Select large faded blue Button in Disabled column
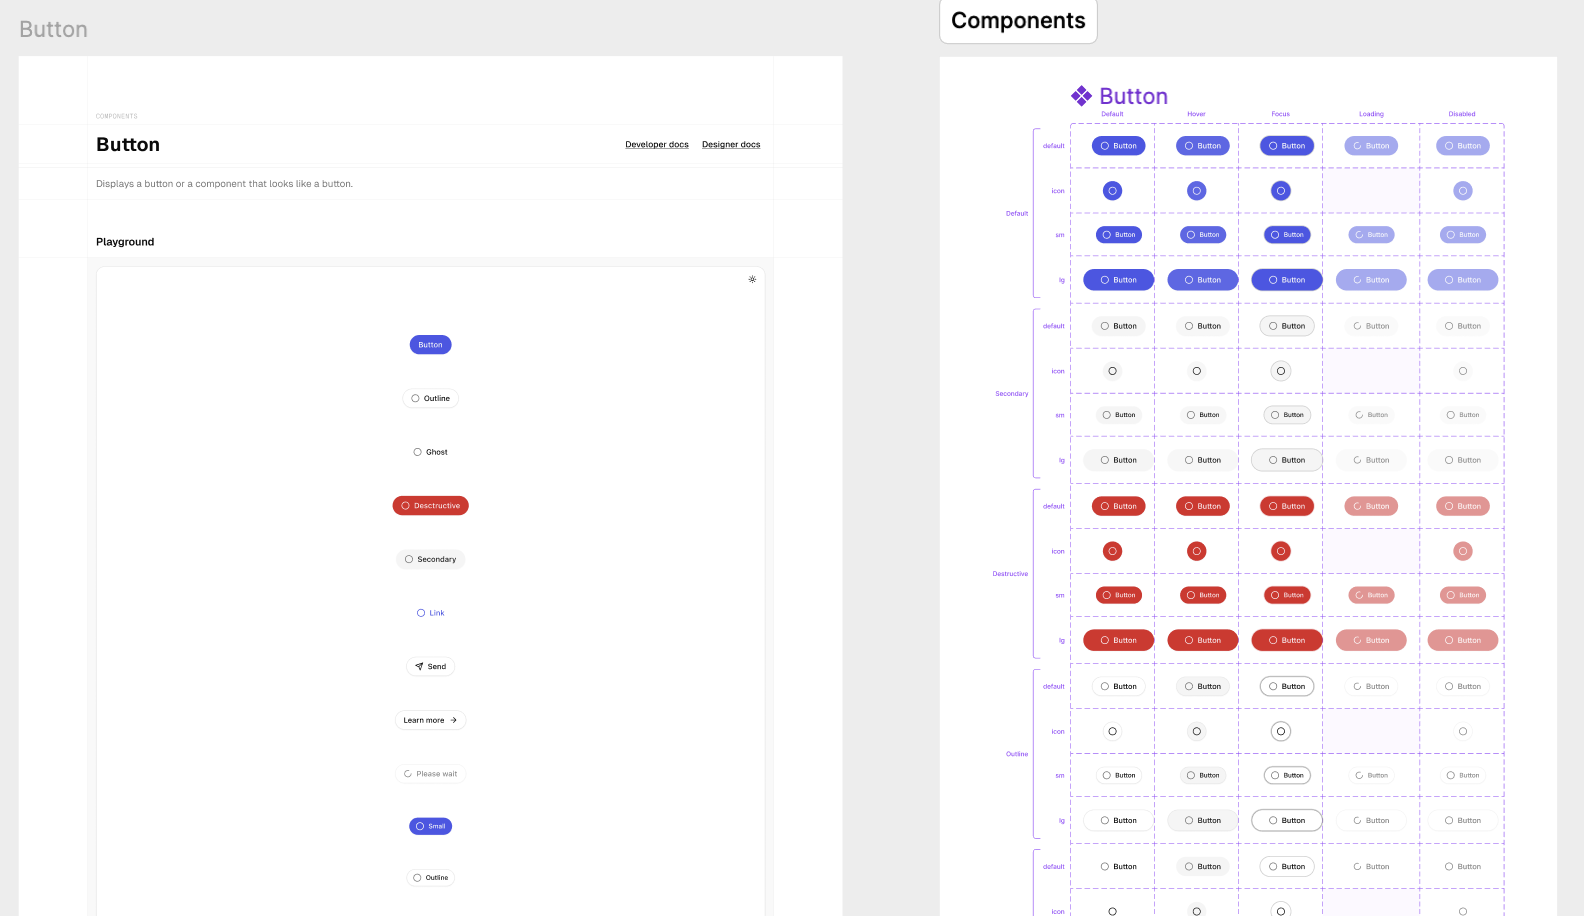This screenshot has width=1584, height=916. [1463, 280]
